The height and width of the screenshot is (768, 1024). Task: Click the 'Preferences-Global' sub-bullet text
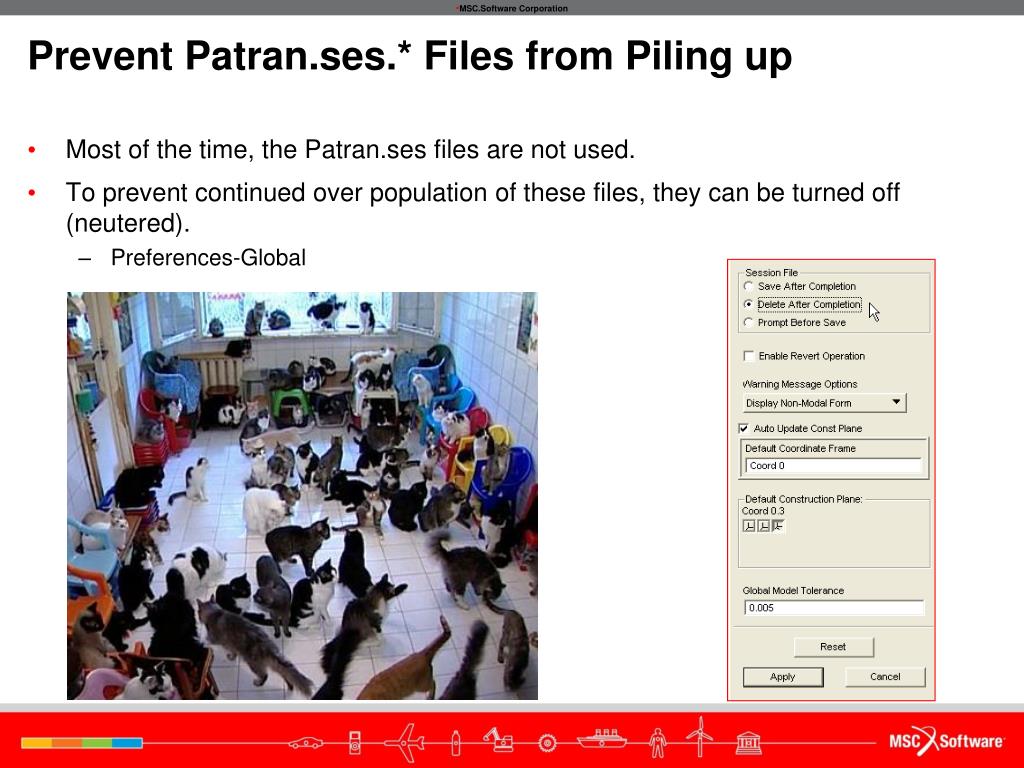coord(208,257)
